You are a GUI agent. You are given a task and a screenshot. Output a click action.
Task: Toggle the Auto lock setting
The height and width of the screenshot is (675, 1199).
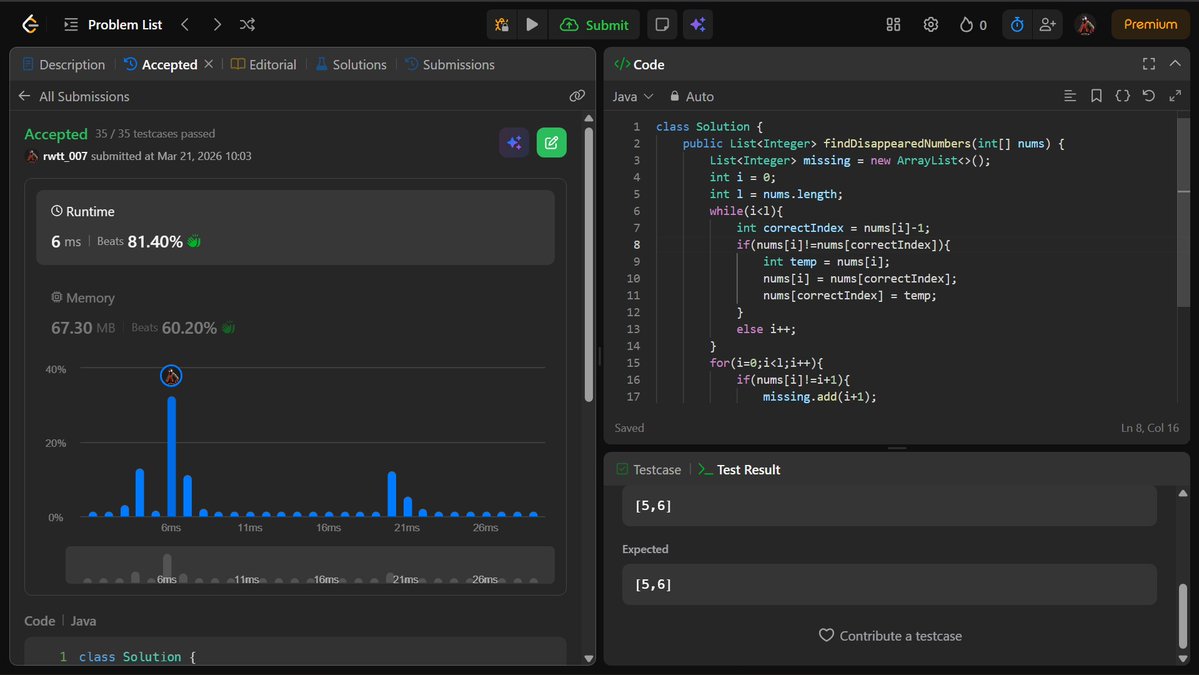click(x=691, y=96)
